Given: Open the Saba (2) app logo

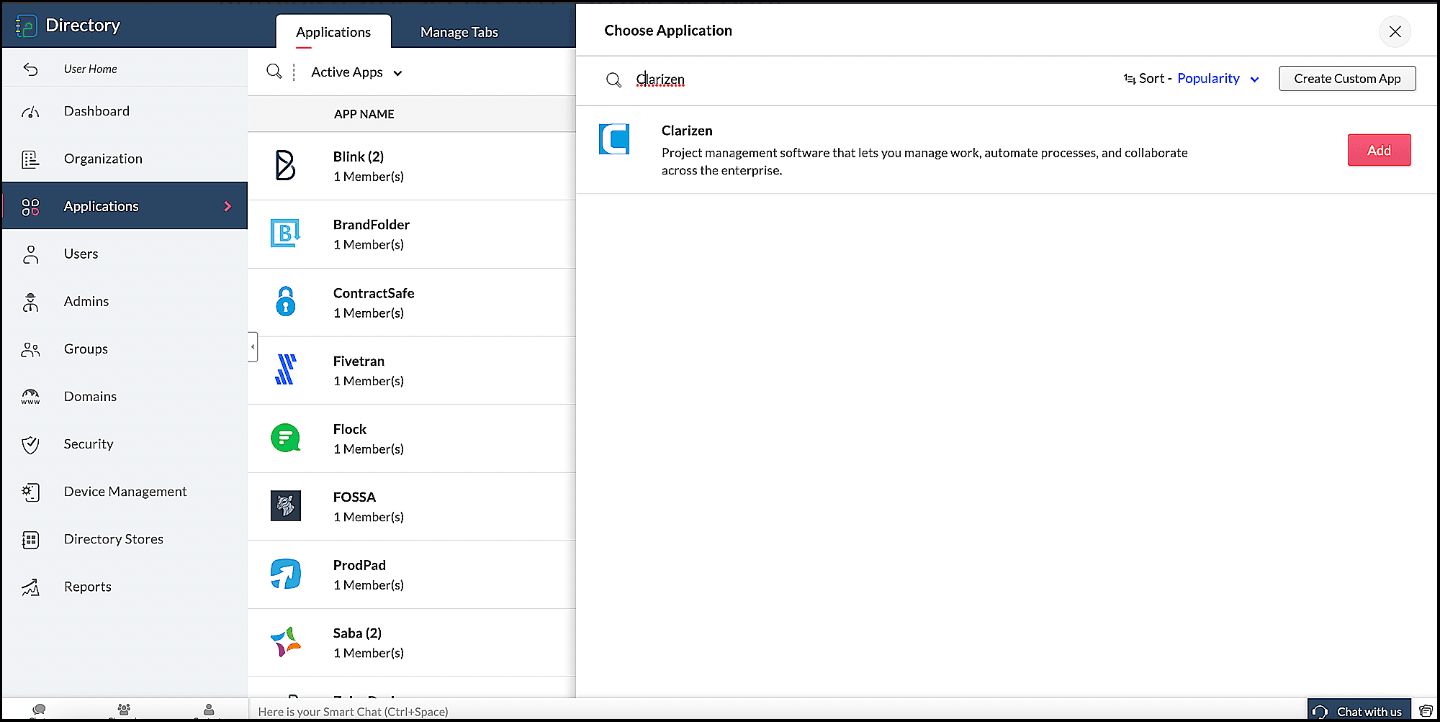Looking at the screenshot, I should point(285,642).
